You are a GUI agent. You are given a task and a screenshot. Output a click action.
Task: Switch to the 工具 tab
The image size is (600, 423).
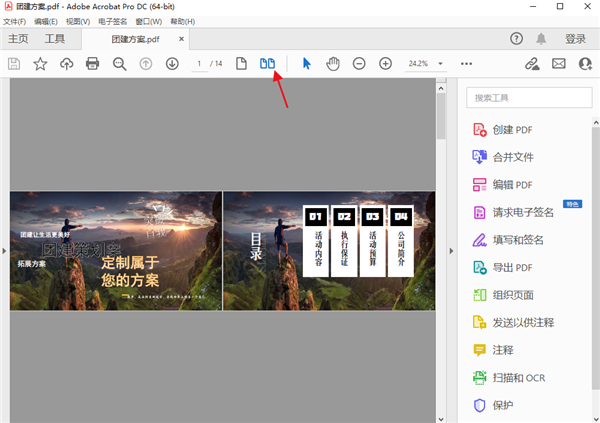(55, 39)
